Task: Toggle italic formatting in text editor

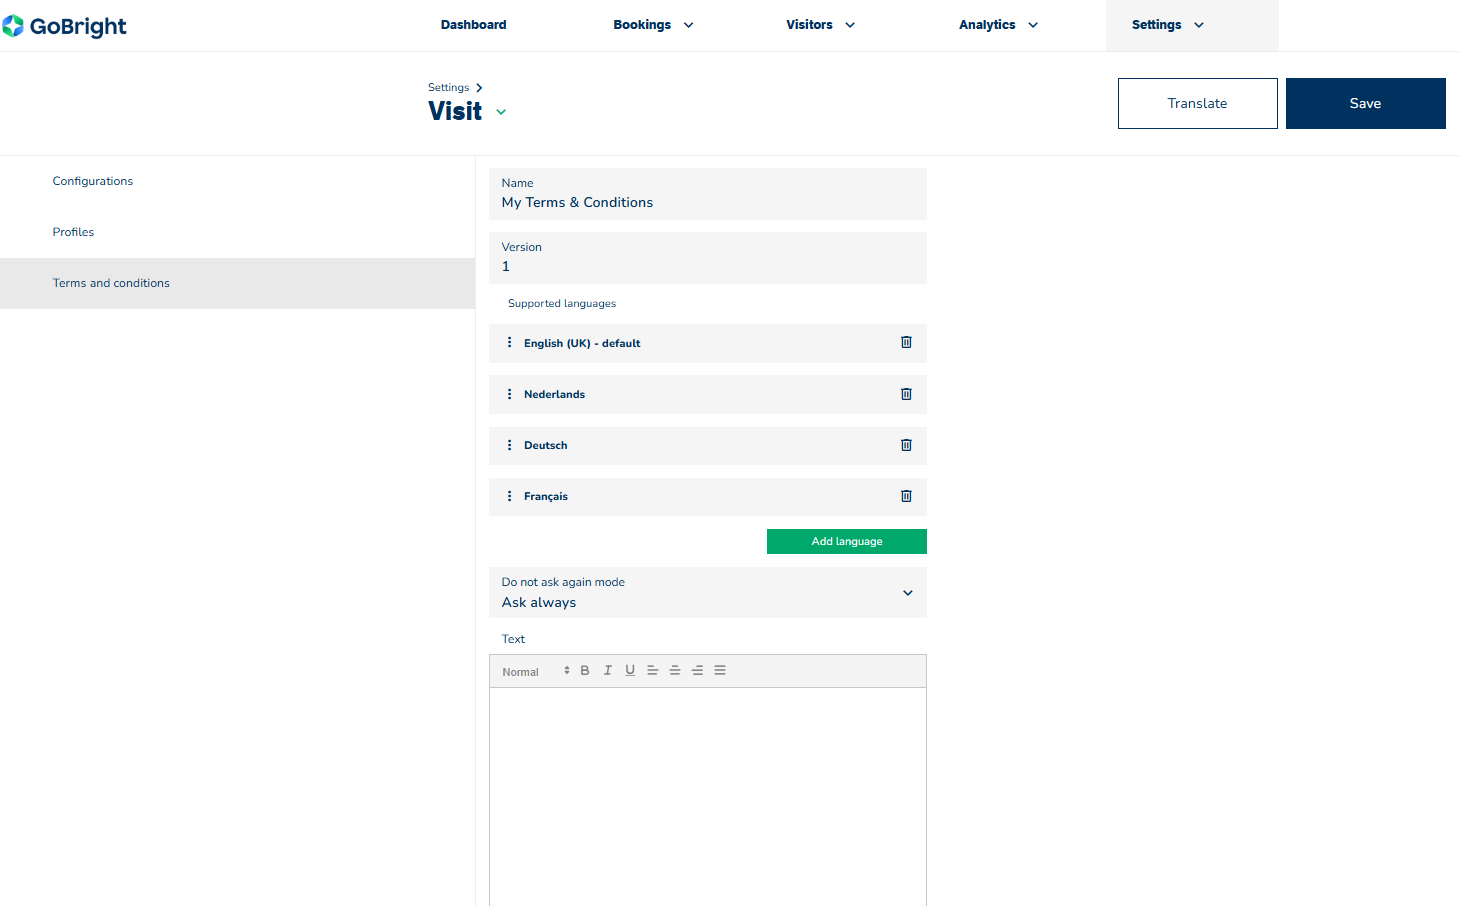Action: [x=607, y=671]
